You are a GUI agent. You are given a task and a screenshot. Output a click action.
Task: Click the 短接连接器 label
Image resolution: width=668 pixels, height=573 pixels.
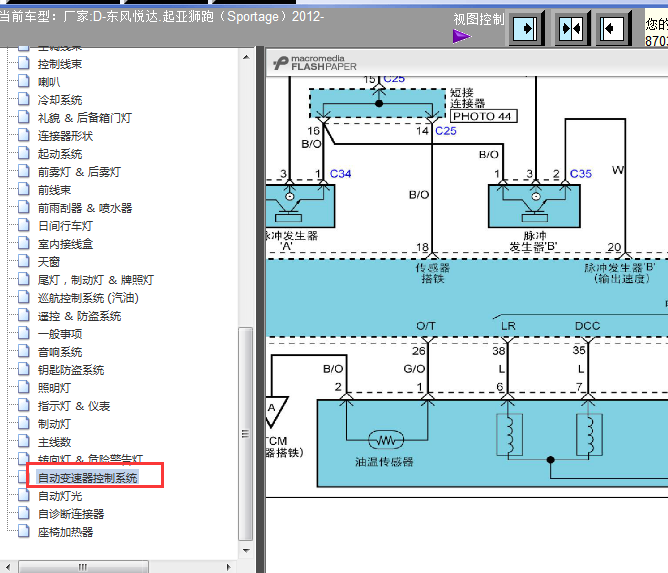(467, 98)
